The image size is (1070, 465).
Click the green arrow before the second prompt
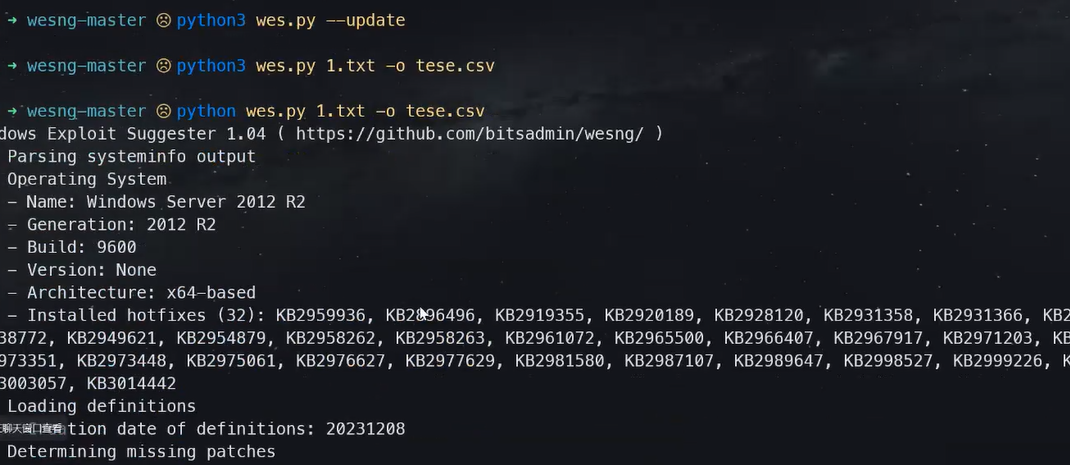click(12, 66)
